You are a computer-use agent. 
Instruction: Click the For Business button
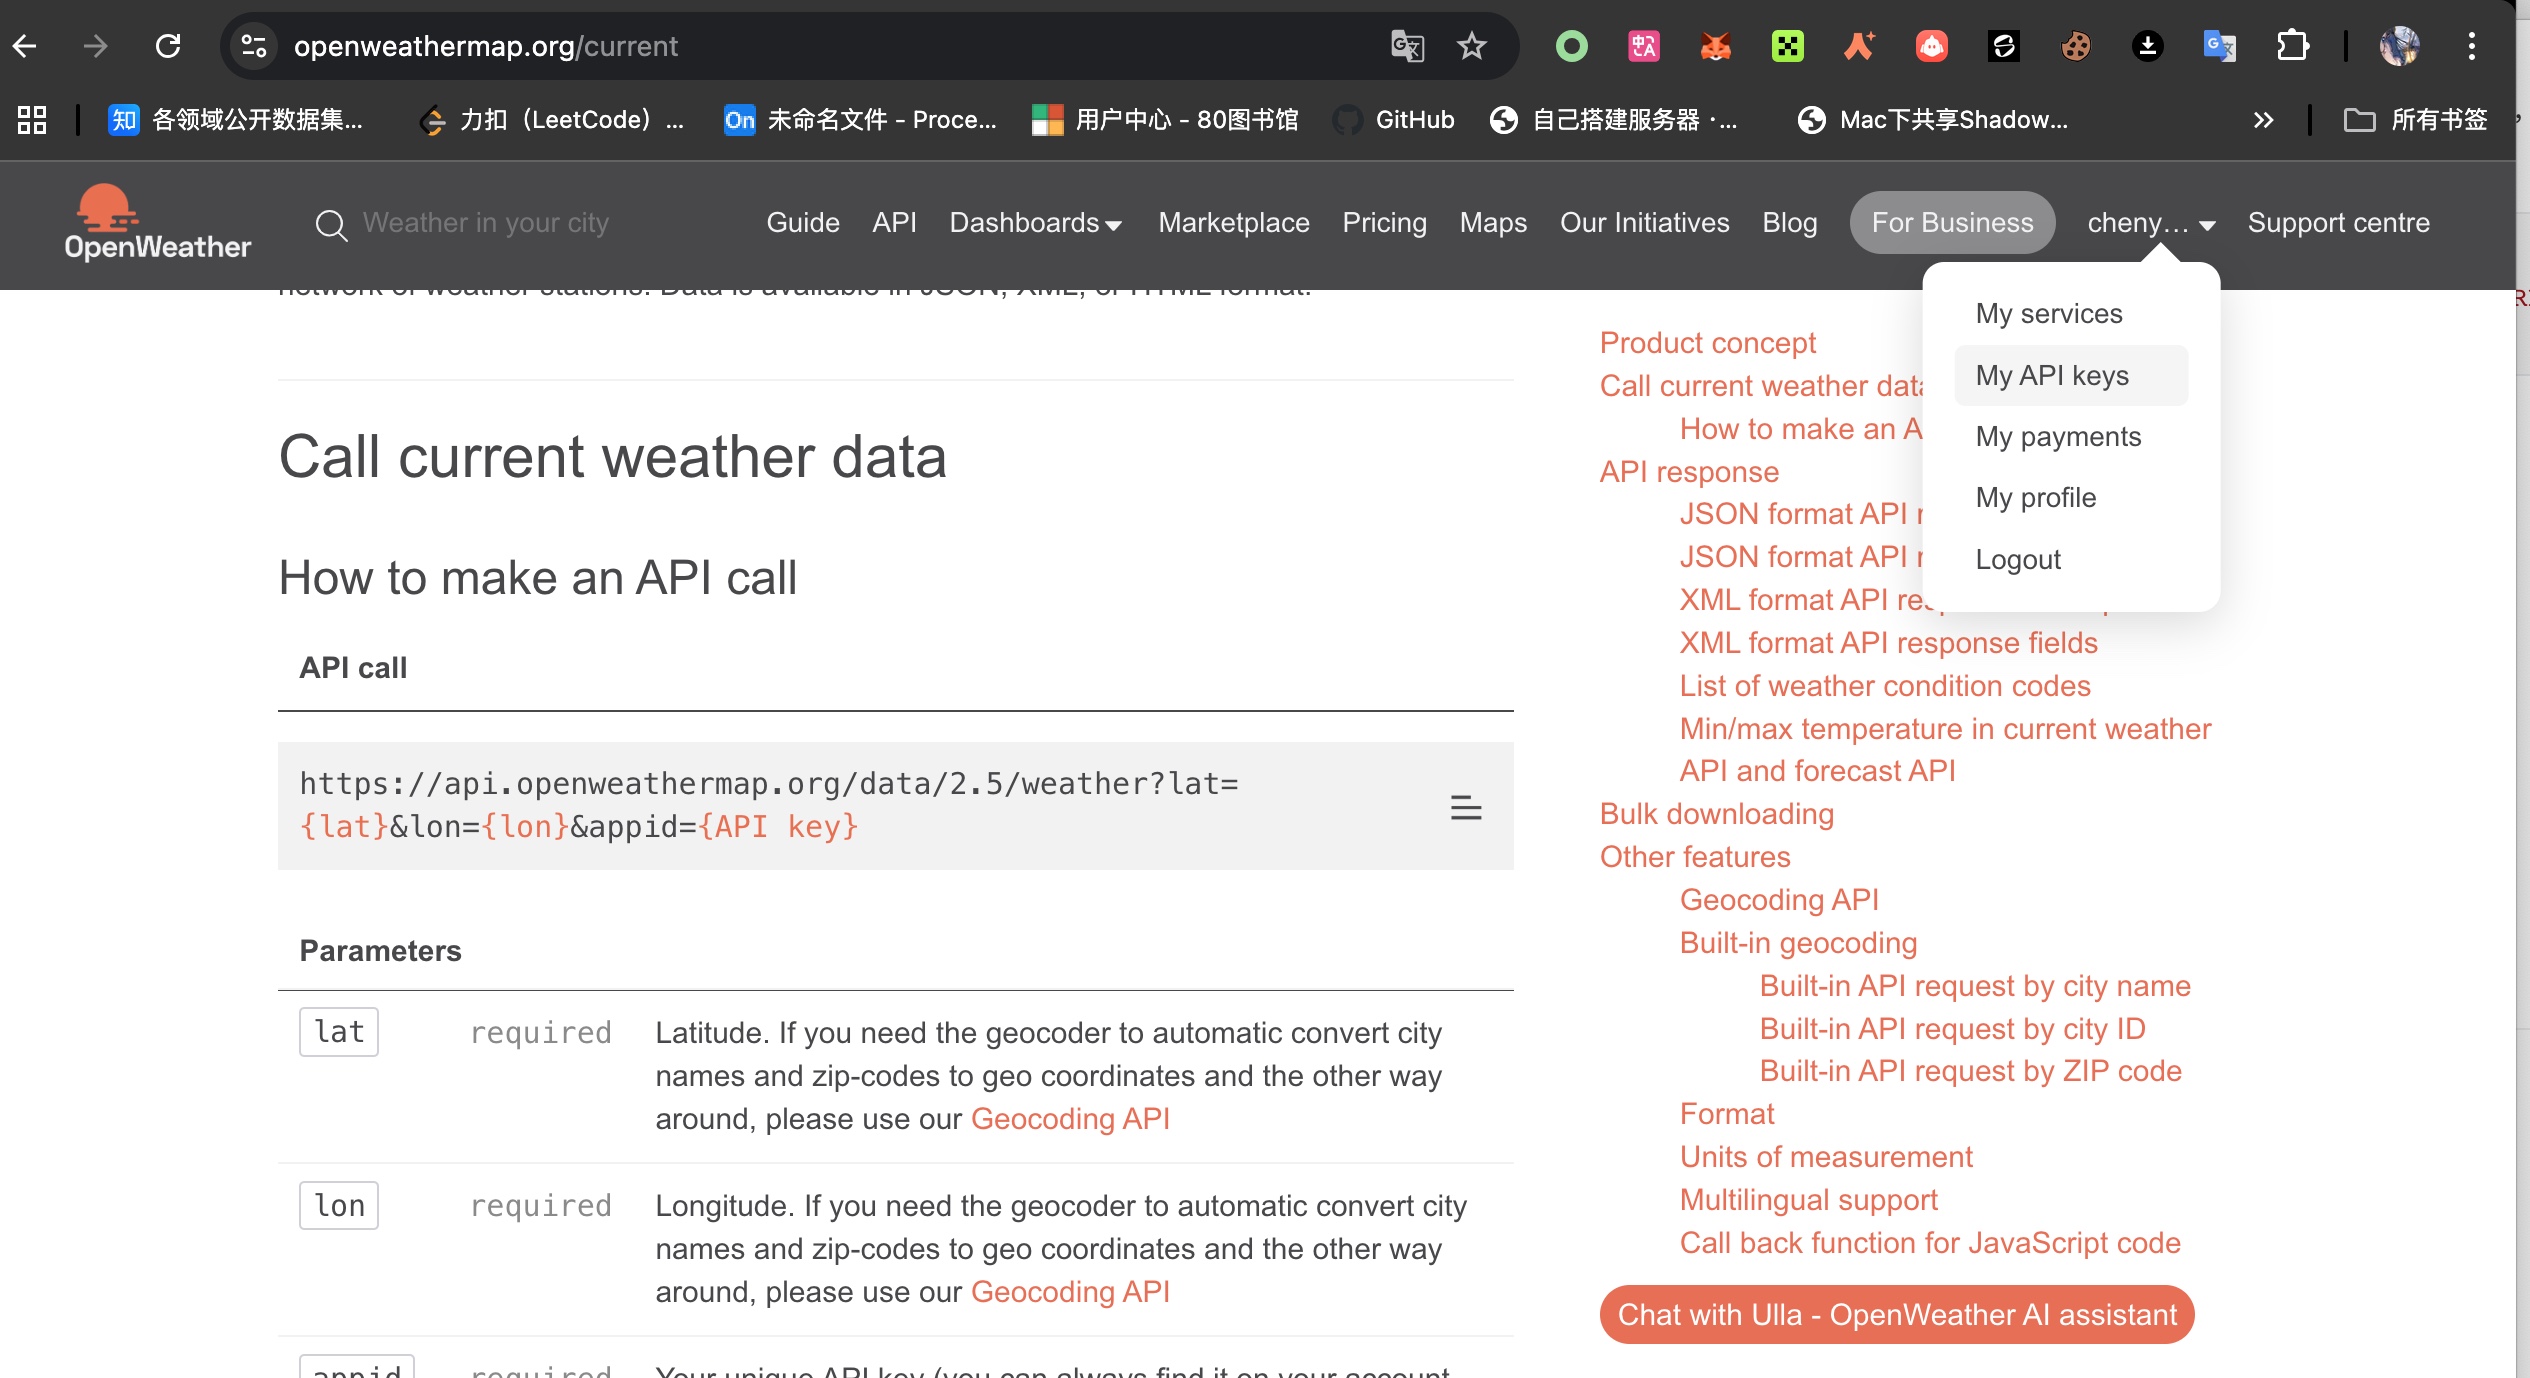(x=1952, y=223)
